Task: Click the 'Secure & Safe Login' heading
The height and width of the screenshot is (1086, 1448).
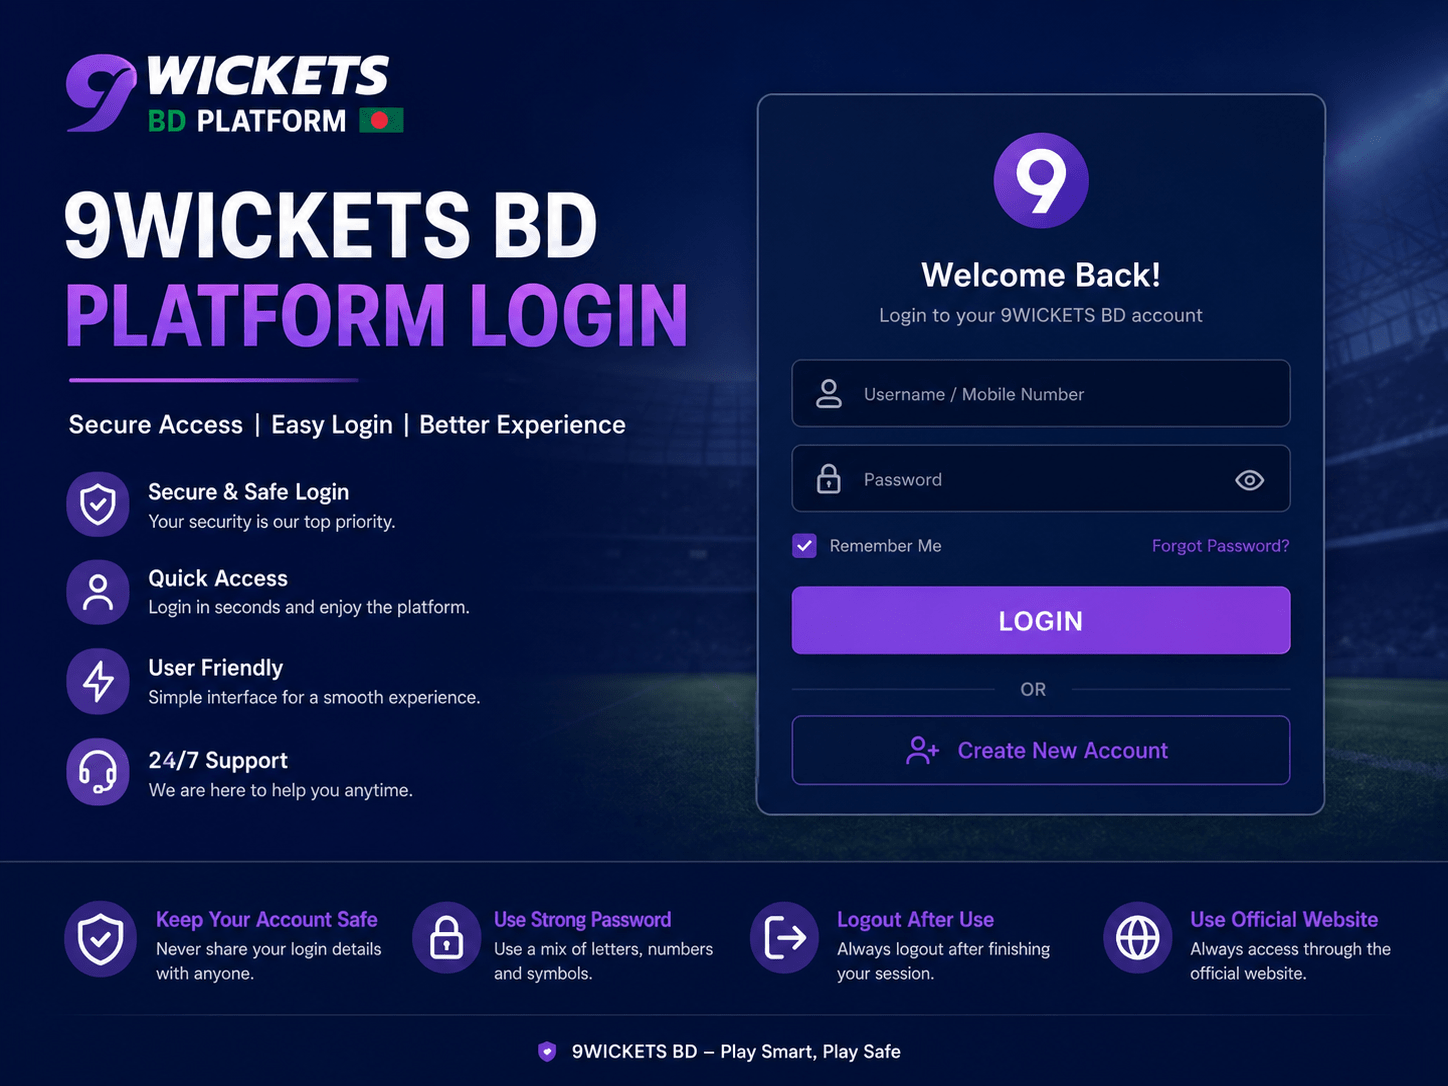Action: (x=249, y=492)
